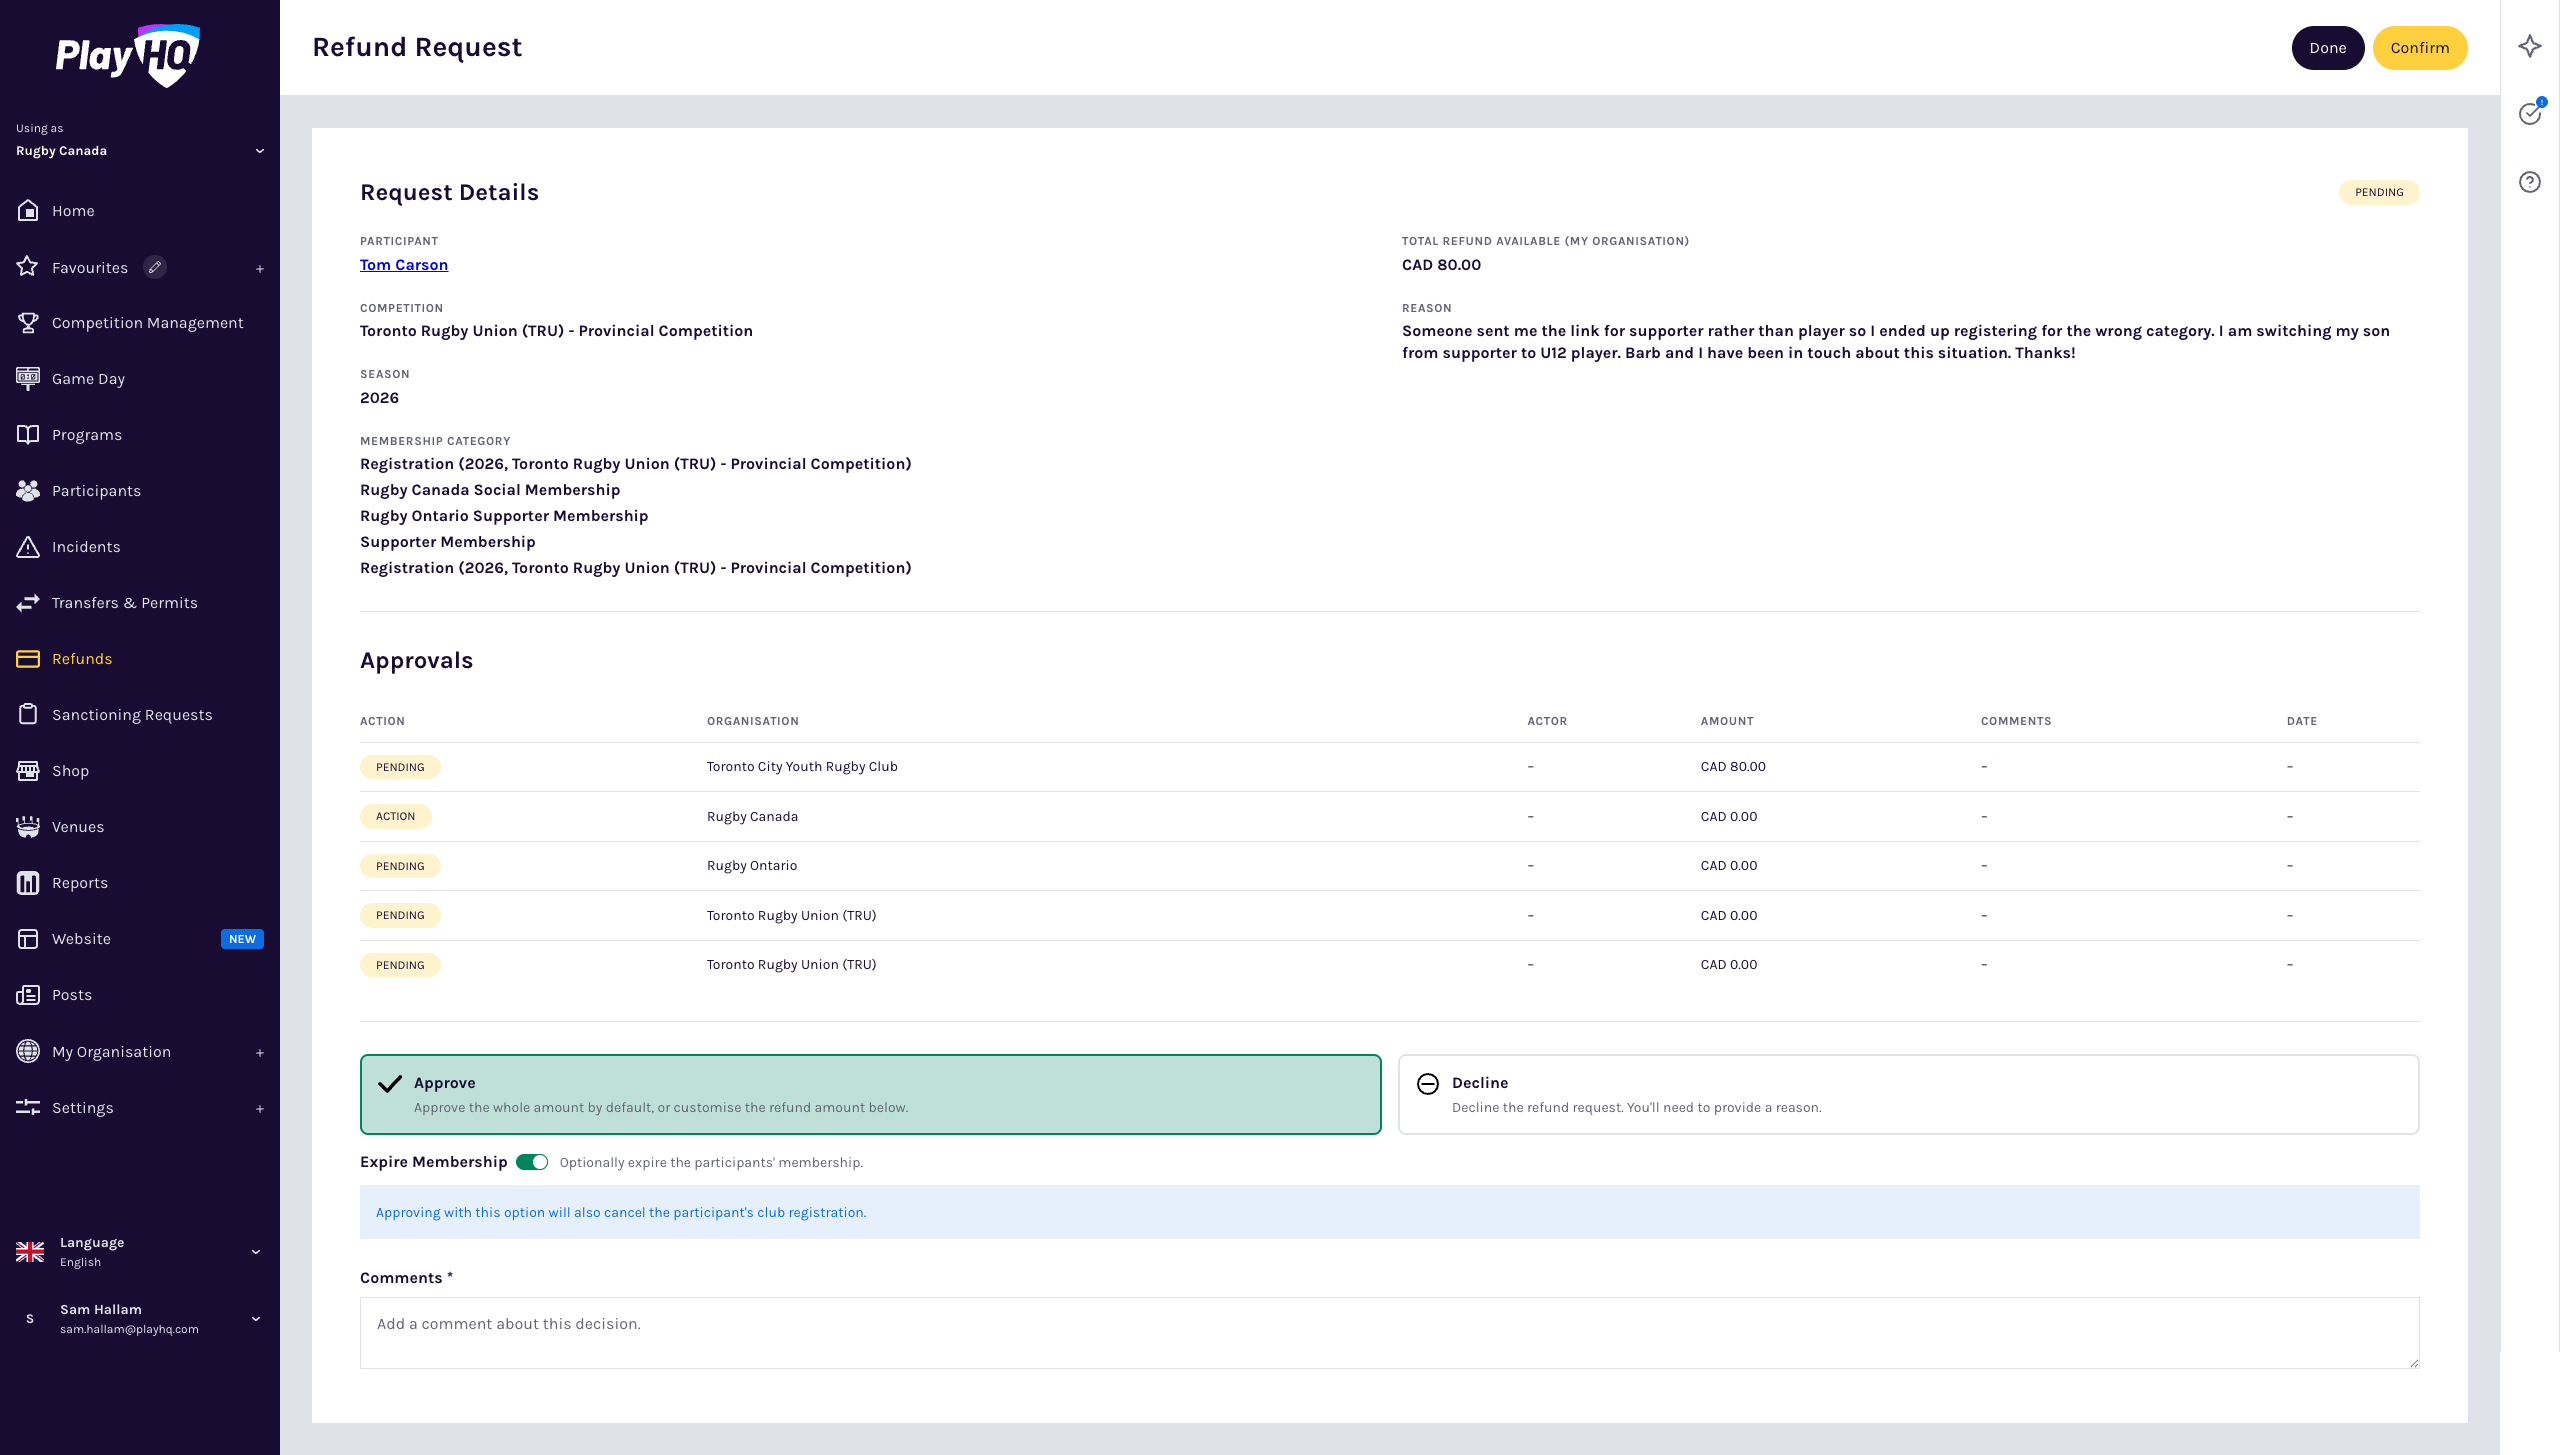Click the Game Day scoreboard icon
Viewport: 2560px width, 1455px height.
28,379
